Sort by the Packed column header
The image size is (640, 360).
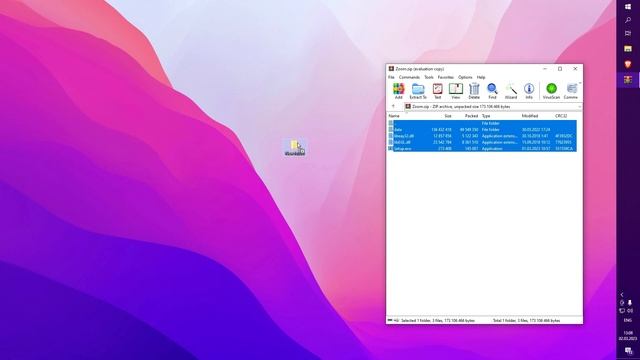[x=471, y=116]
